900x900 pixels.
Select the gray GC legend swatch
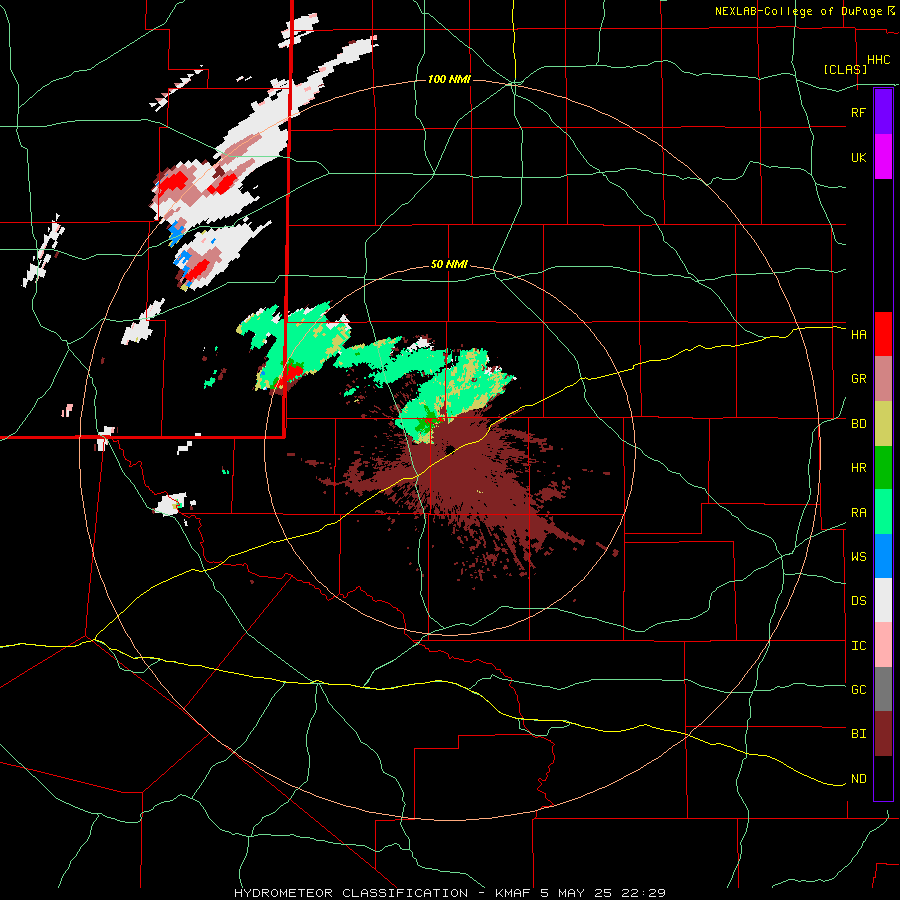tap(883, 689)
